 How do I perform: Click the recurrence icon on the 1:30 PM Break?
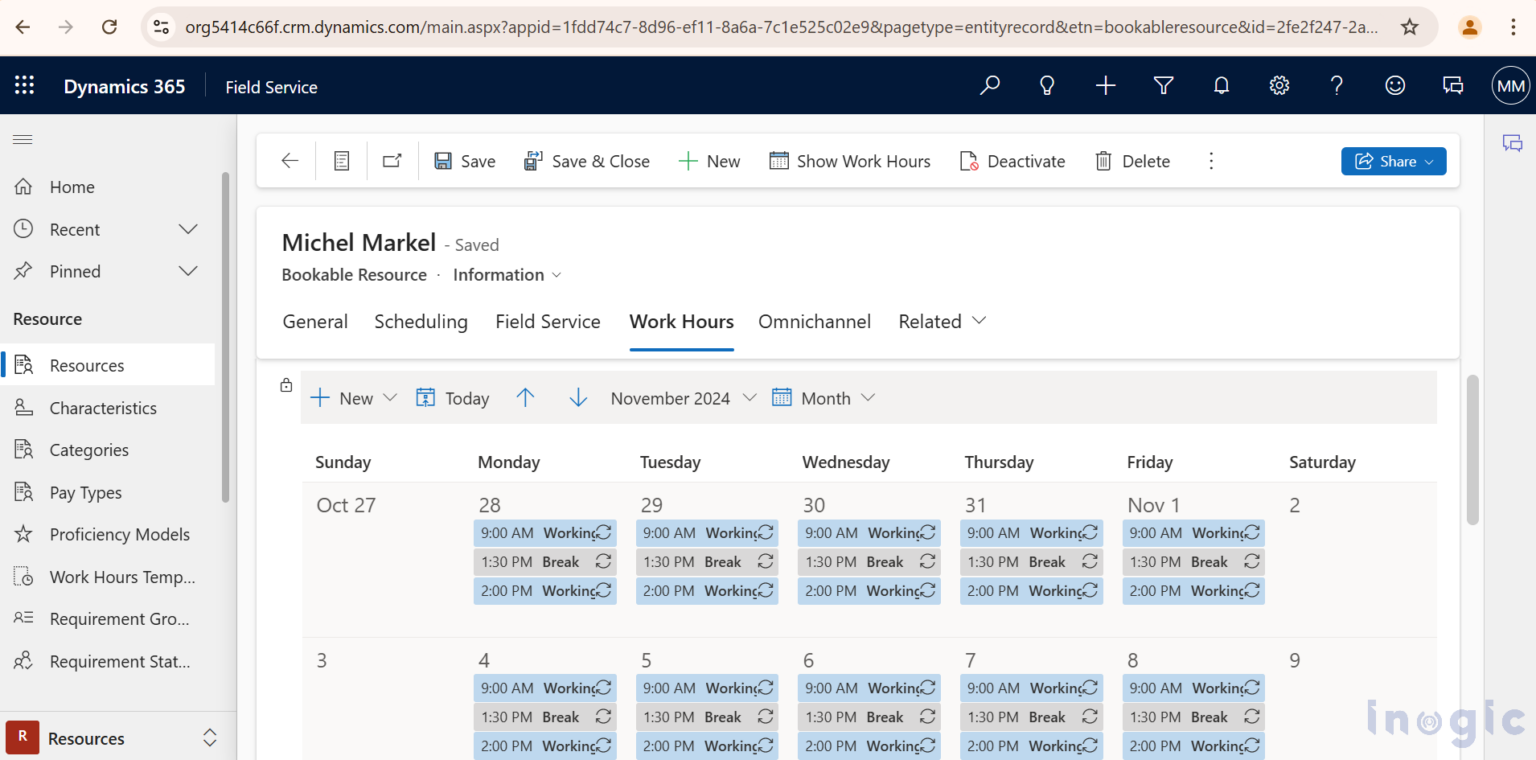(603, 561)
